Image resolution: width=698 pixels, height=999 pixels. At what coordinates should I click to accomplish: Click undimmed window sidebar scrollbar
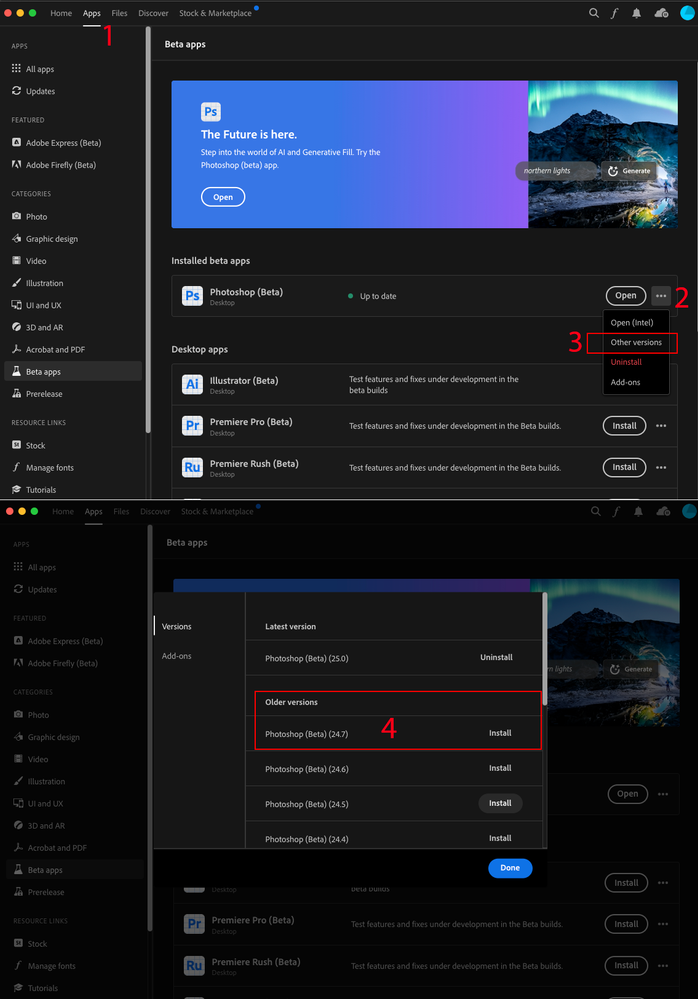(x=148, y=229)
